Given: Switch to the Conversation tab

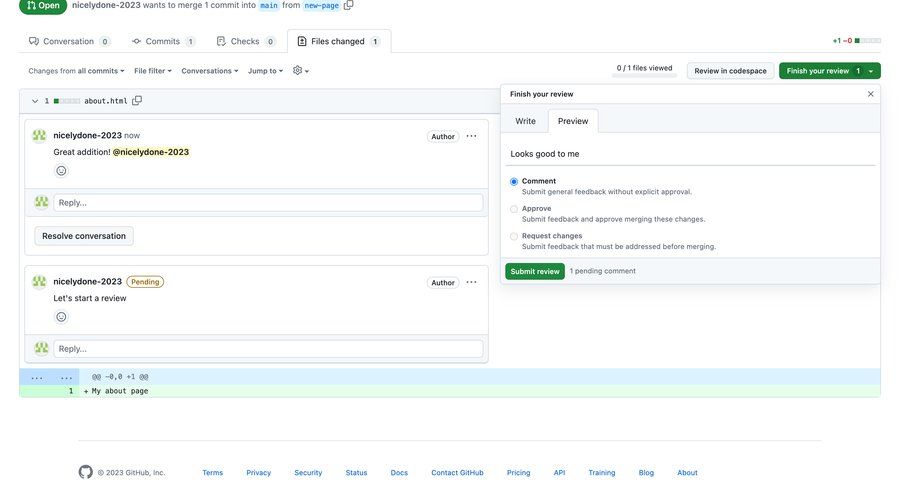Looking at the screenshot, I should [69, 41].
